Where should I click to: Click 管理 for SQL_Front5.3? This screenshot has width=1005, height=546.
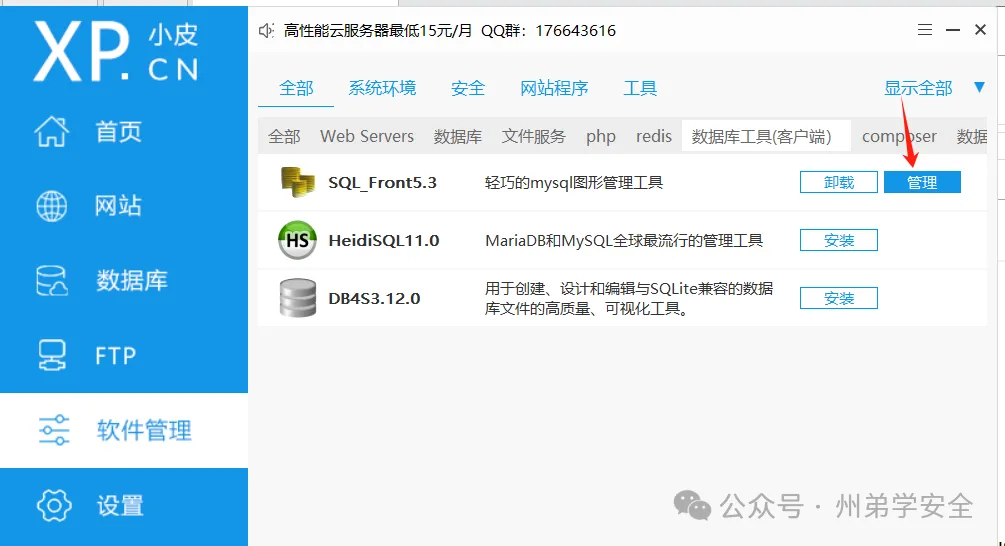pyautogui.click(x=922, y=182)
